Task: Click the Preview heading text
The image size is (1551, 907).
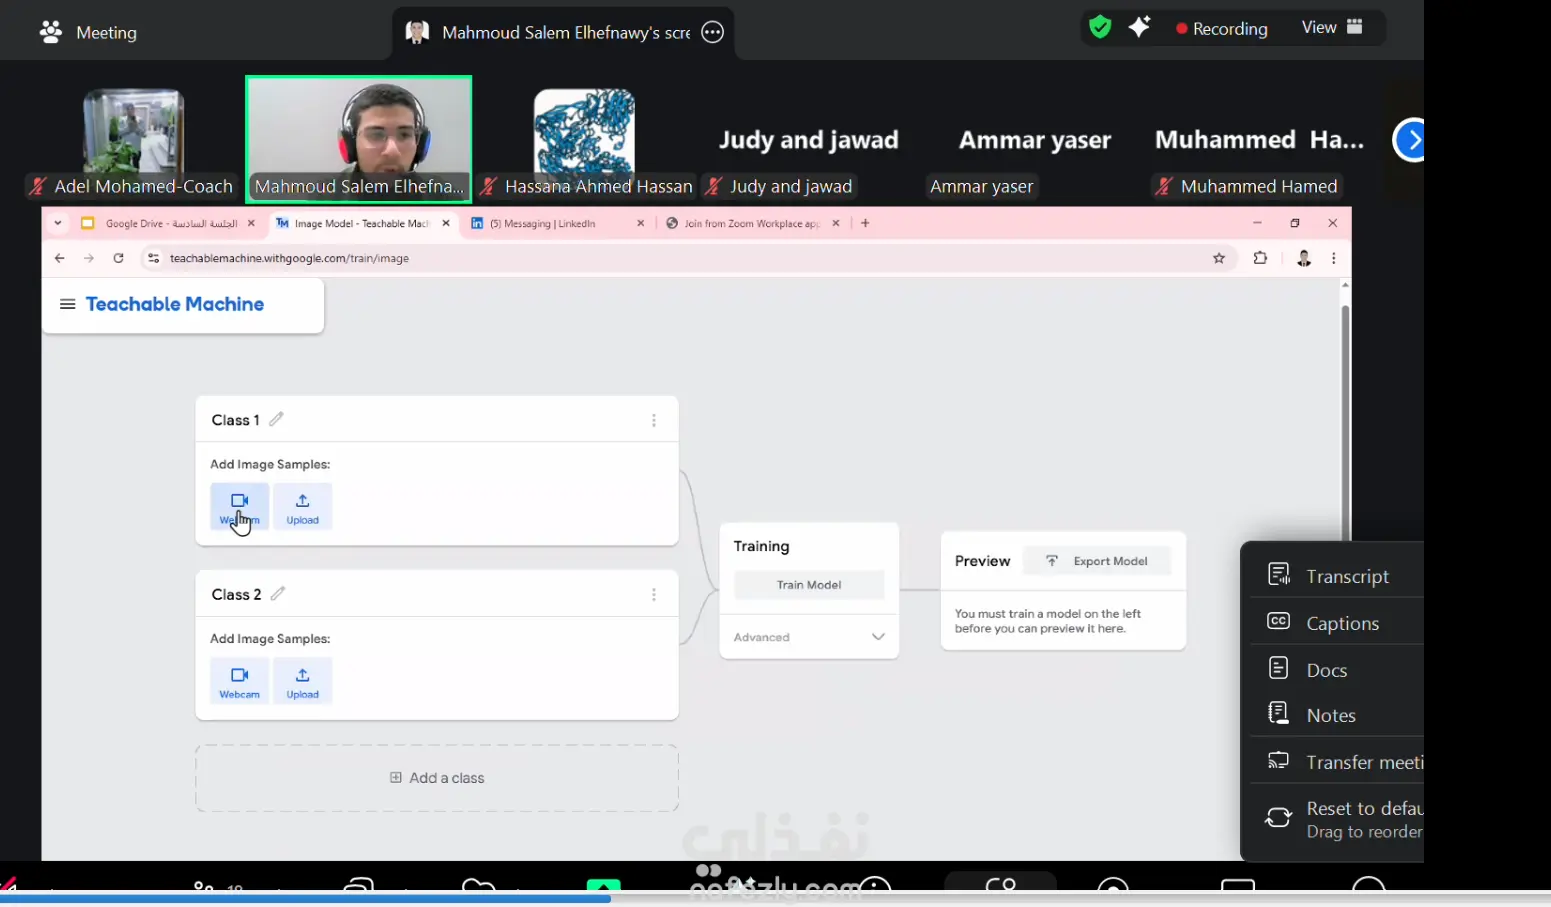Action: (982, 561)
